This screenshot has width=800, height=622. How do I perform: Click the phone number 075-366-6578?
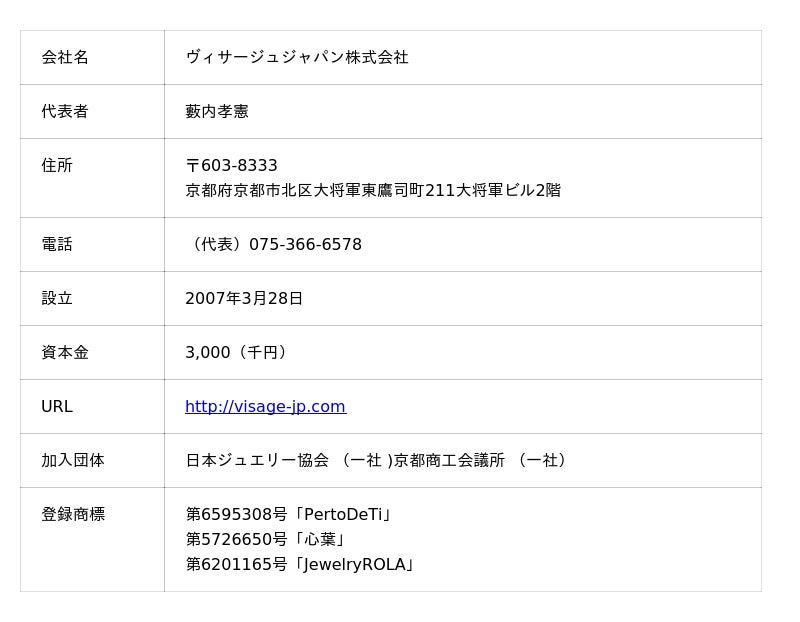(305, 244)
